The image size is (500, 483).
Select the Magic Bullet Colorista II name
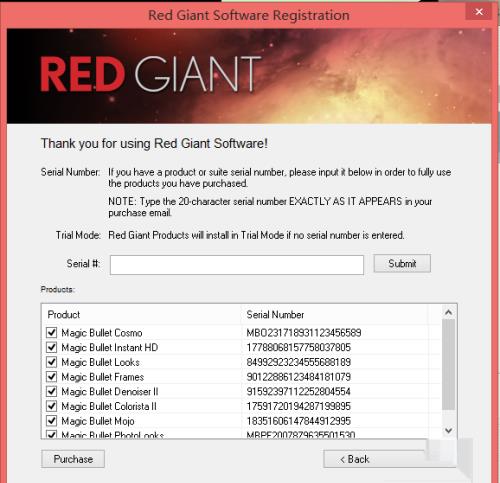coord(109,406)
